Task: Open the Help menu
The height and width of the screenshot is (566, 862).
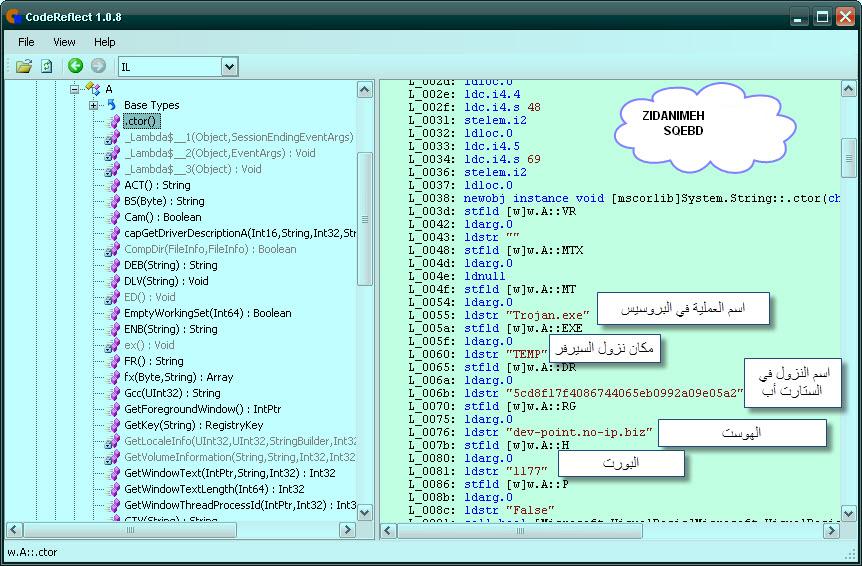Action: pyautogui.click(x=105, y=42)
